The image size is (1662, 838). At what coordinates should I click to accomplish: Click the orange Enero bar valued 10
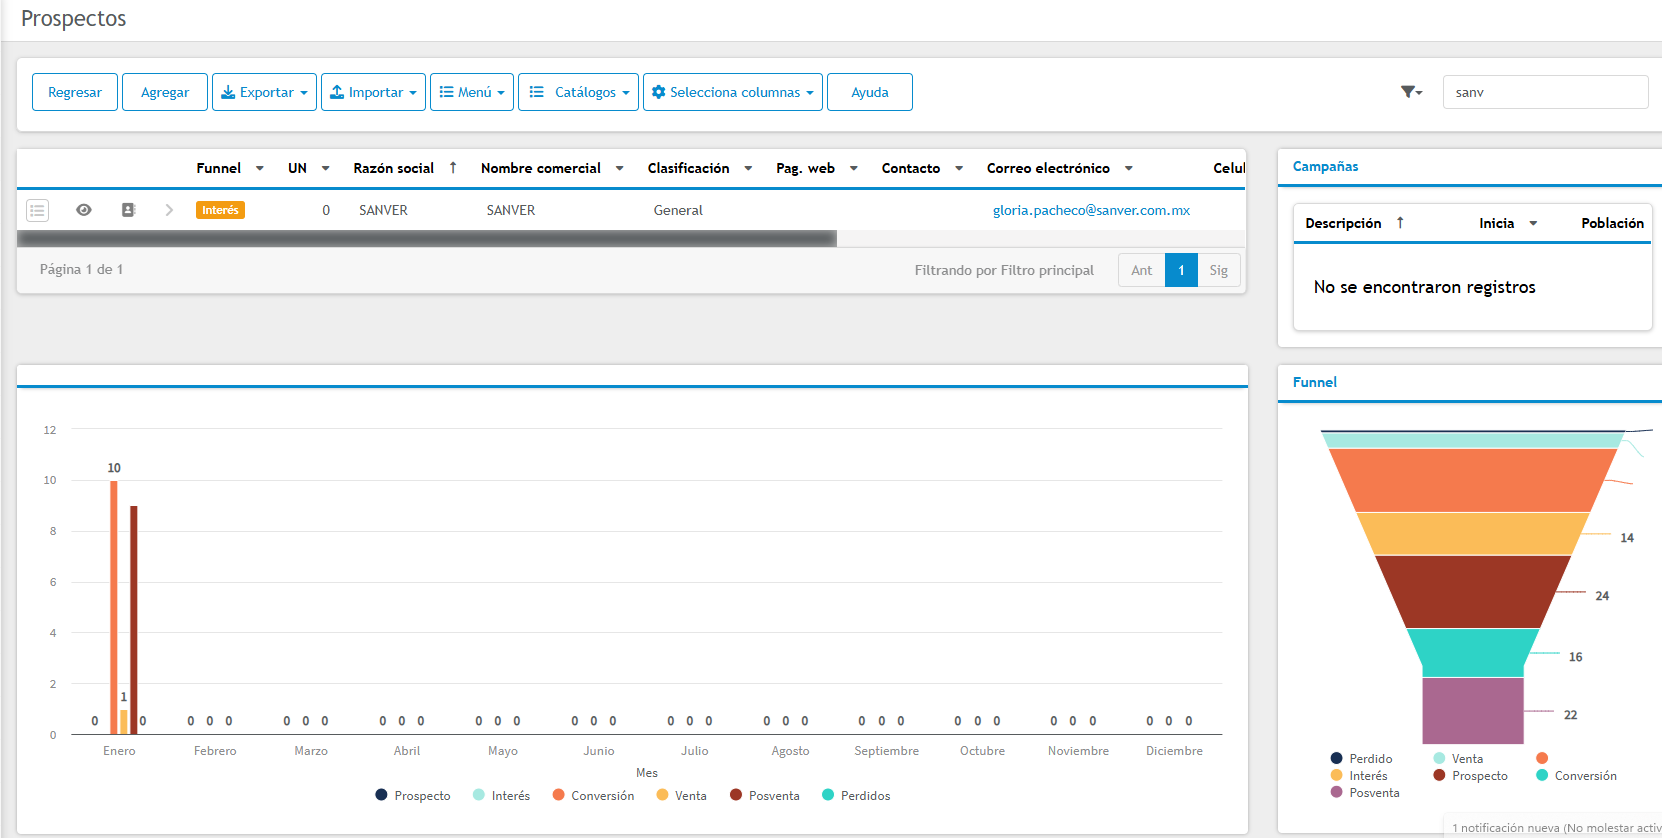coord(114,608)
